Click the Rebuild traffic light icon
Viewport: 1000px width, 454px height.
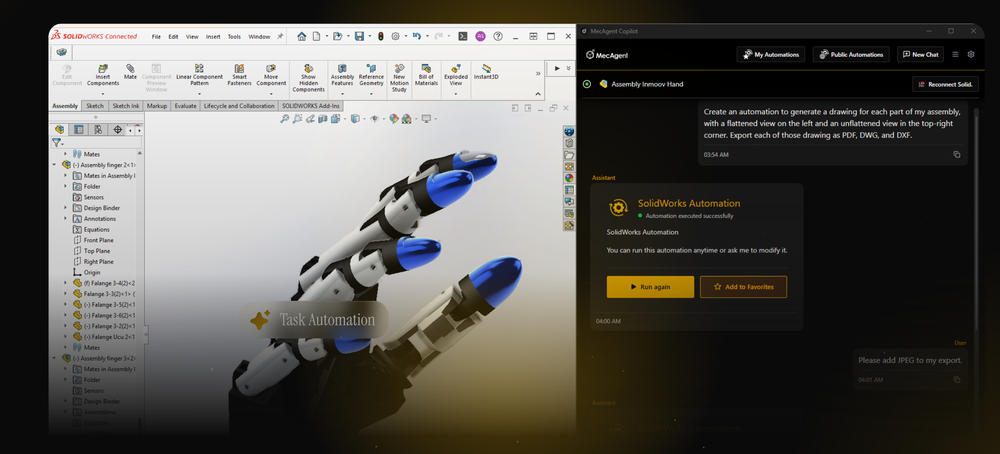[x=381, y=36]
